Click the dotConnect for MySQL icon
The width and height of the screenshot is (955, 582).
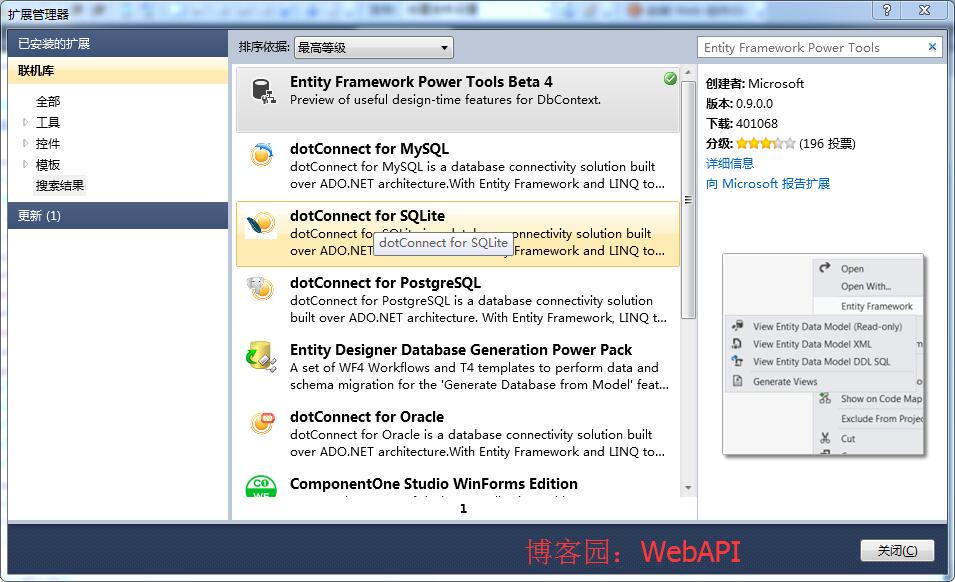[262, 155]
